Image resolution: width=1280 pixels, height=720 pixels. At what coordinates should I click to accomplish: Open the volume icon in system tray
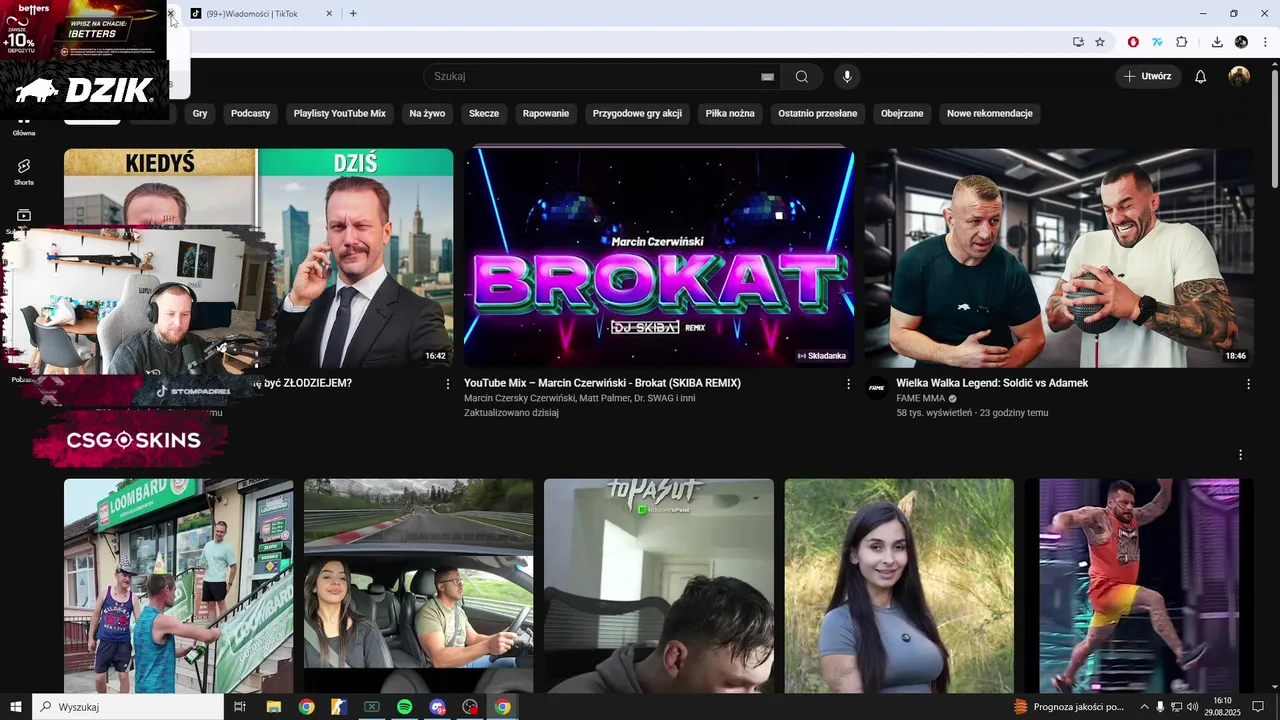(x=1192, y=707)
